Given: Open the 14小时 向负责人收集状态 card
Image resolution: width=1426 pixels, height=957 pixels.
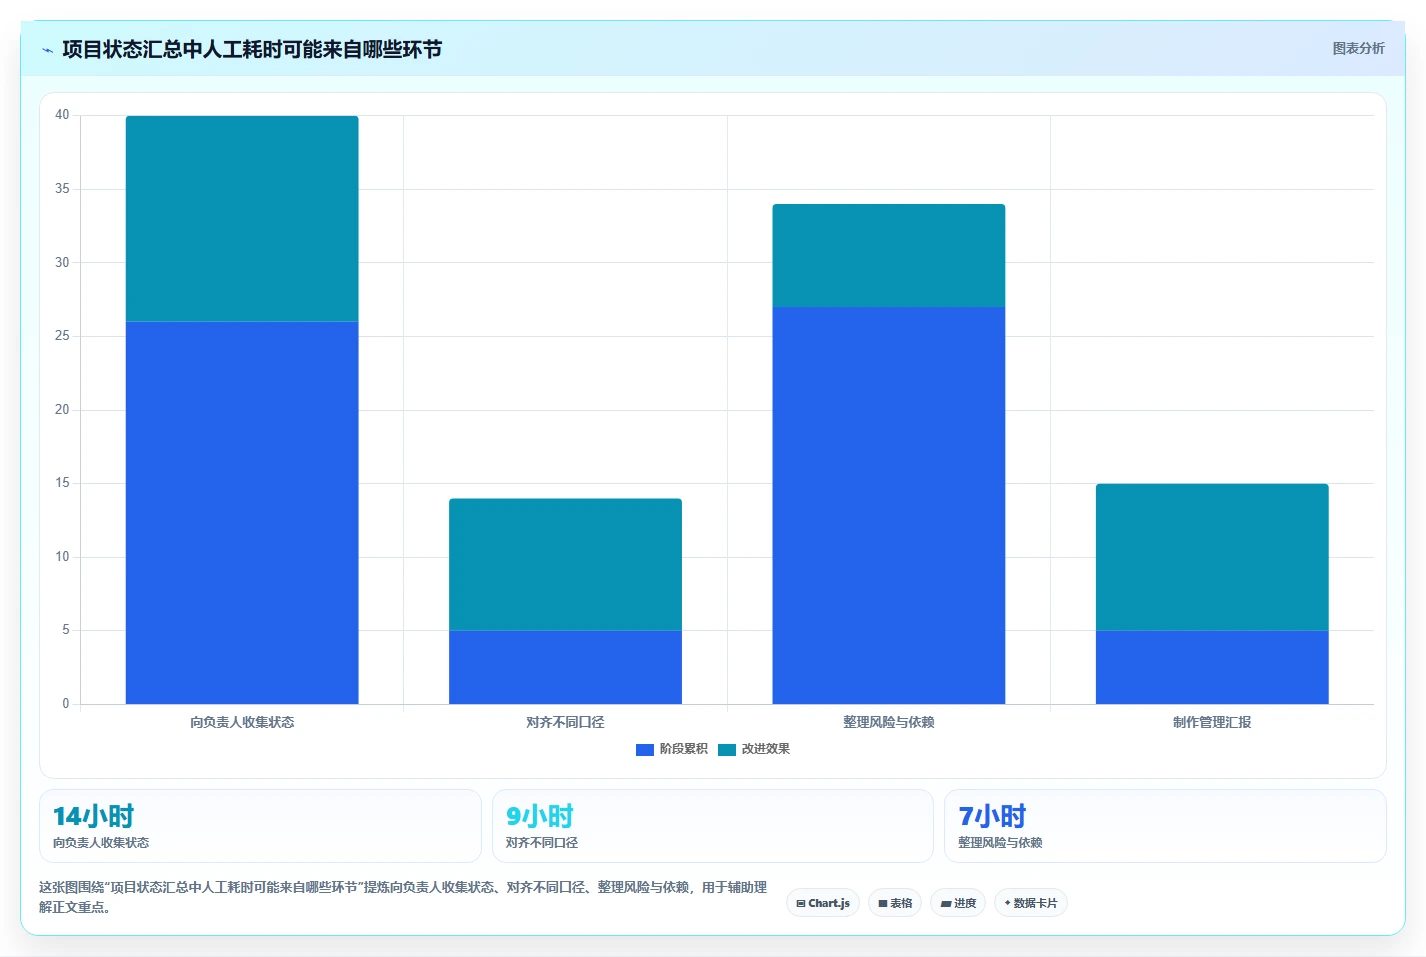Looking at the screenshot, I should click(x=260, y=826).
